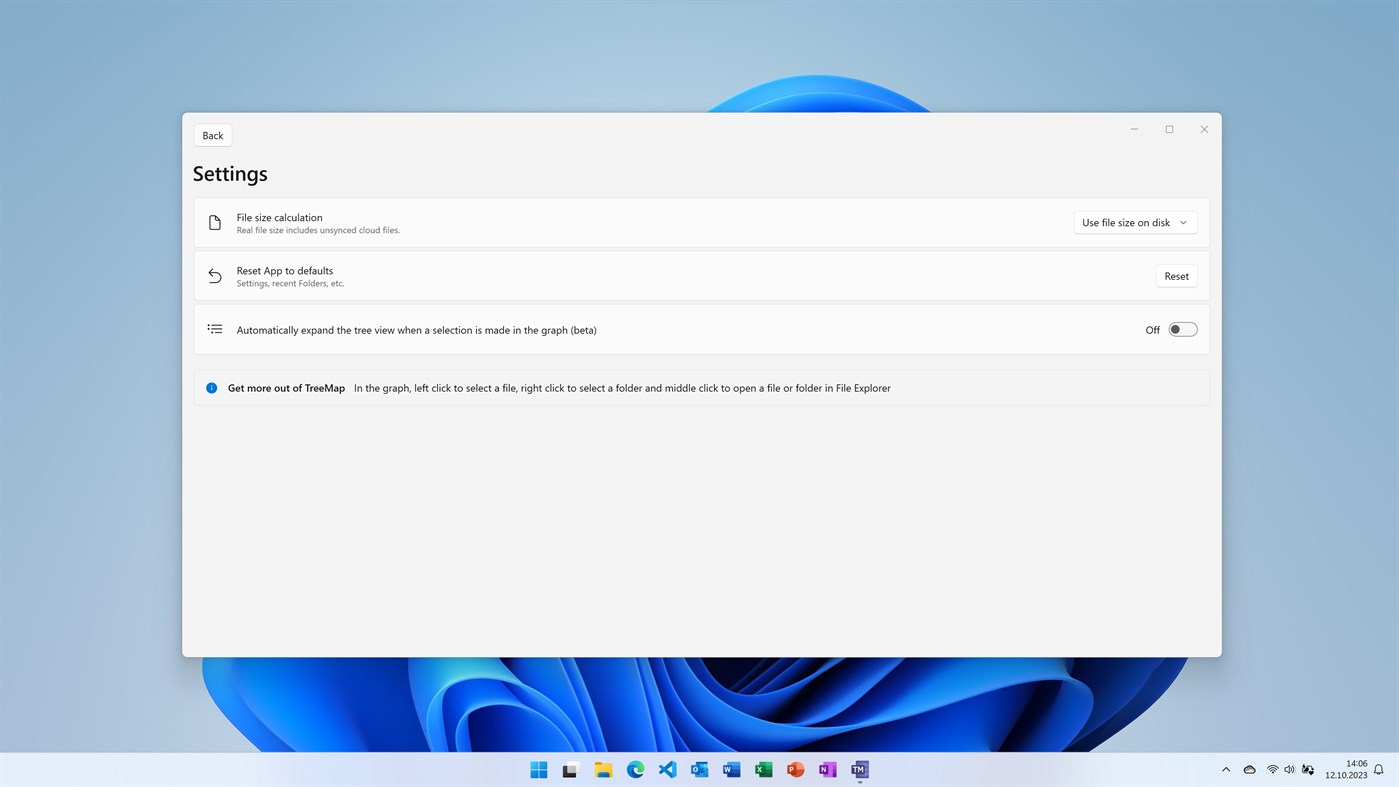This screenshot has height=787, width=1399.
Task: Open Excel from the taskbar
Action: click(763, 769)
